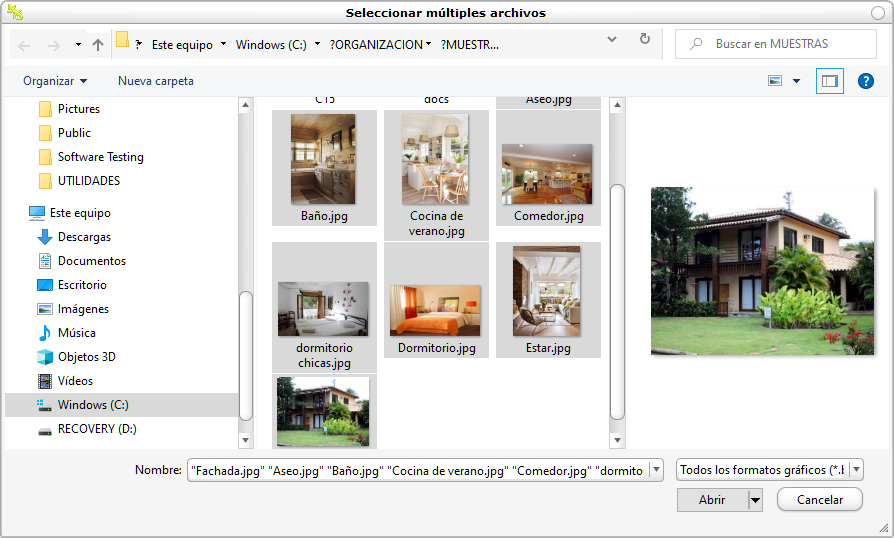Open the Organizar menu
This screenshot has height=538, width=894.
55,81
